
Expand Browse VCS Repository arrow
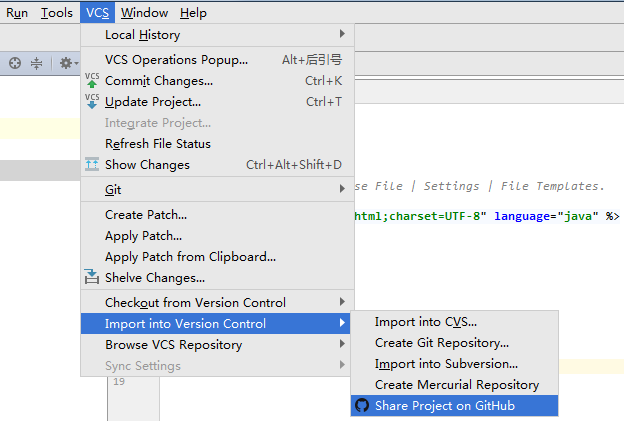[342, 343]
